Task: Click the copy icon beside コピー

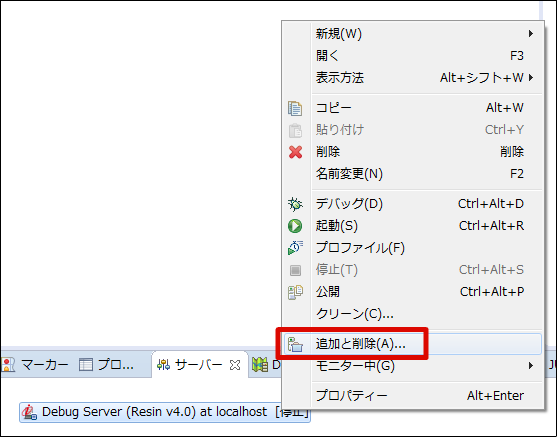Action: coord(295,108)
